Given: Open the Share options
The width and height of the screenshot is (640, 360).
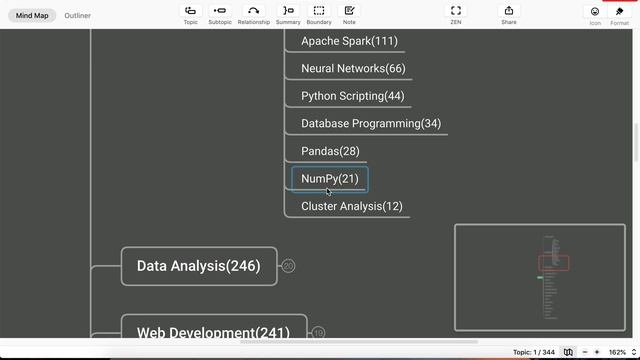Looking at the screenshot, I should coord(509,15).
